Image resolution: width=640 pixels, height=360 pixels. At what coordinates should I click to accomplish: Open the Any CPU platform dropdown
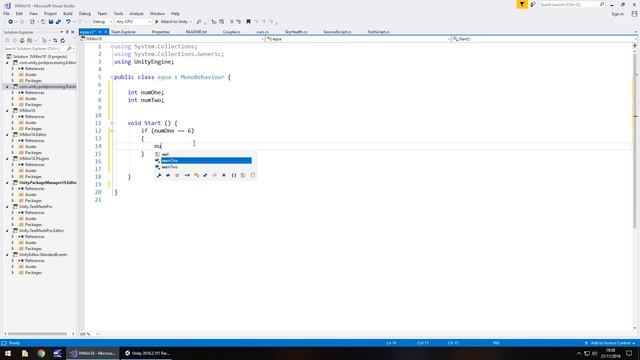[133, 22]
